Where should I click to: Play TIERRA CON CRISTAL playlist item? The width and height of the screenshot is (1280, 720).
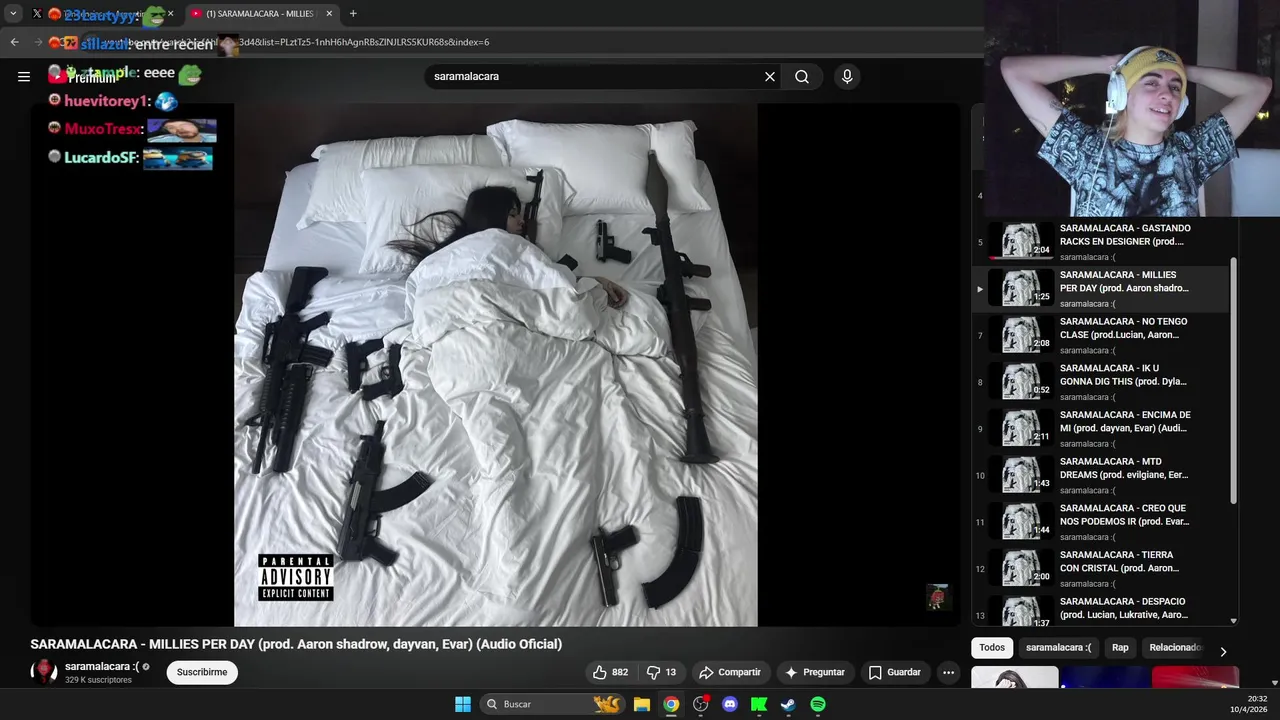click(x=1100, y=568)
